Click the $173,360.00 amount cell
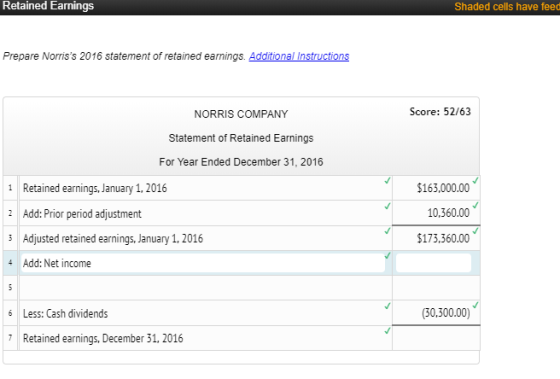This screenshot has width=560, height=379. click(x=436, y=238)
